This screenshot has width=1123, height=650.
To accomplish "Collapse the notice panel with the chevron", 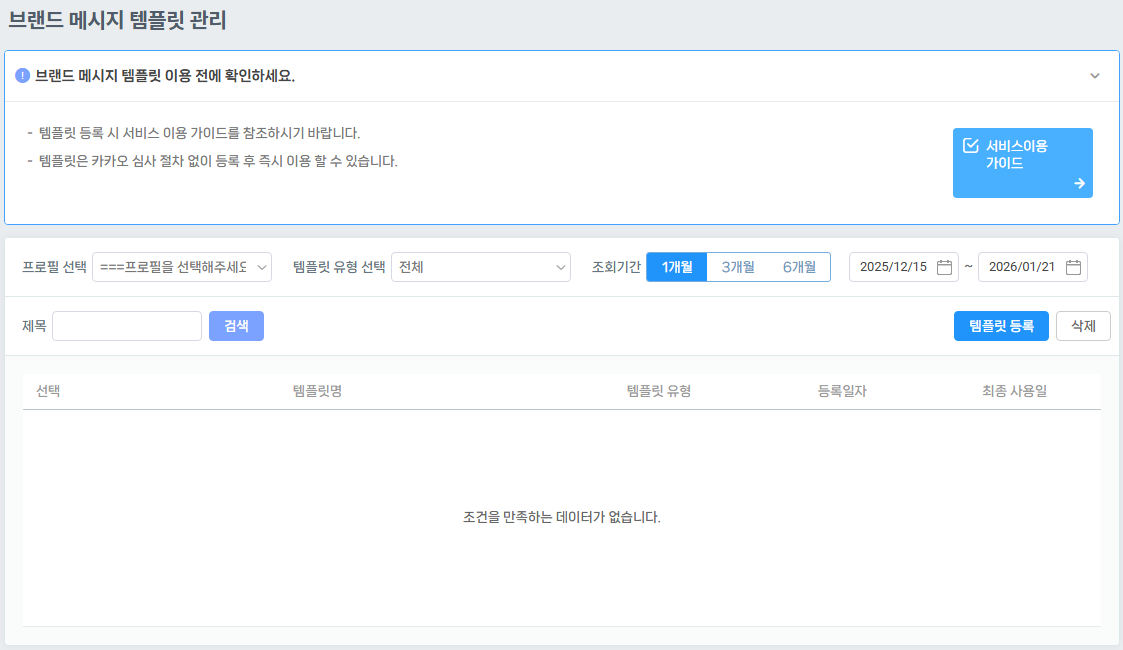I will click(x=1095, y=76).
